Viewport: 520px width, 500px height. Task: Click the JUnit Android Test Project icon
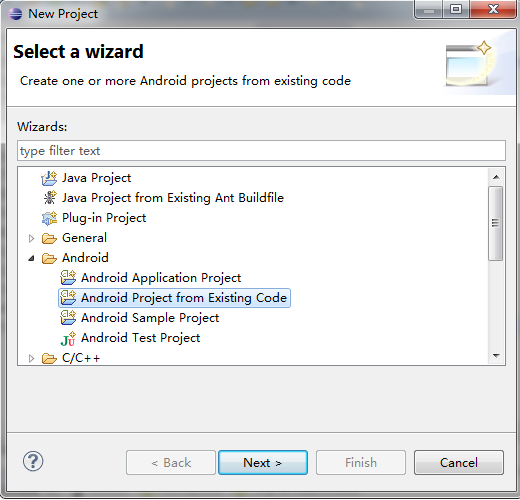pyautogui.click(x=68, y=338)
